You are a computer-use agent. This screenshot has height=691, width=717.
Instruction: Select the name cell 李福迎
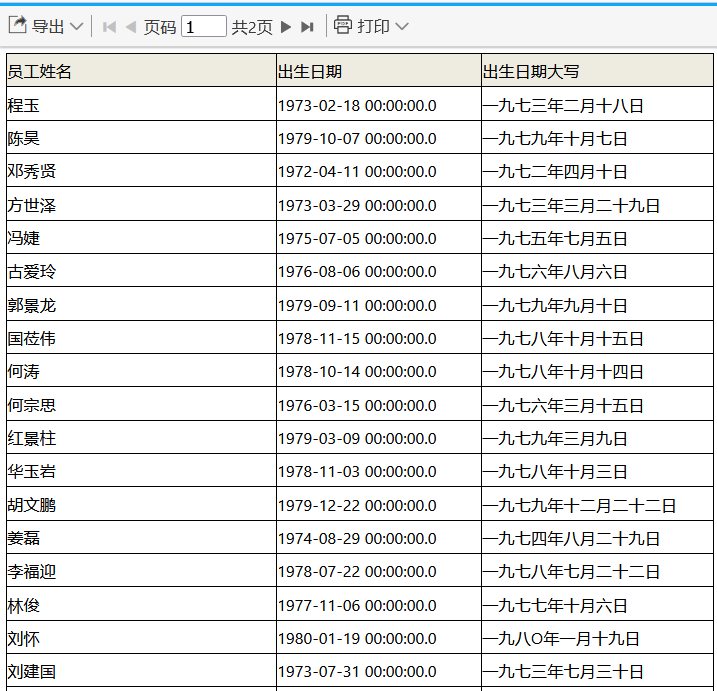(x=141, y=570)
